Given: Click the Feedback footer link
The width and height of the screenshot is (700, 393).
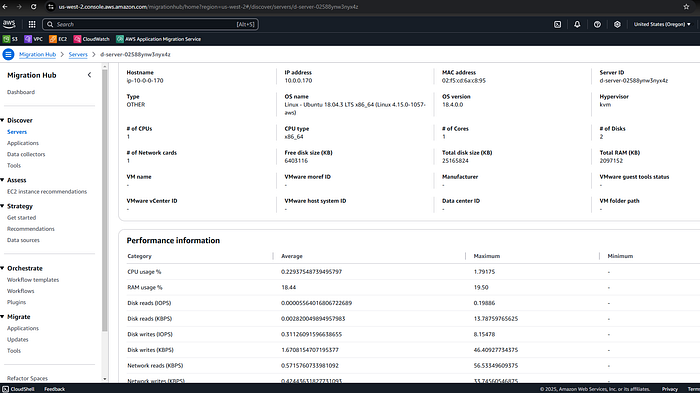Looking at the screenshot, I should tap(54, 389).
